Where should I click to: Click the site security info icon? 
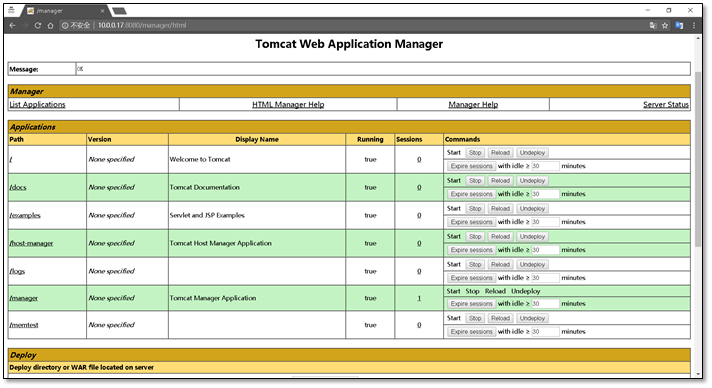pyautogui.click(x=65, y=25)
